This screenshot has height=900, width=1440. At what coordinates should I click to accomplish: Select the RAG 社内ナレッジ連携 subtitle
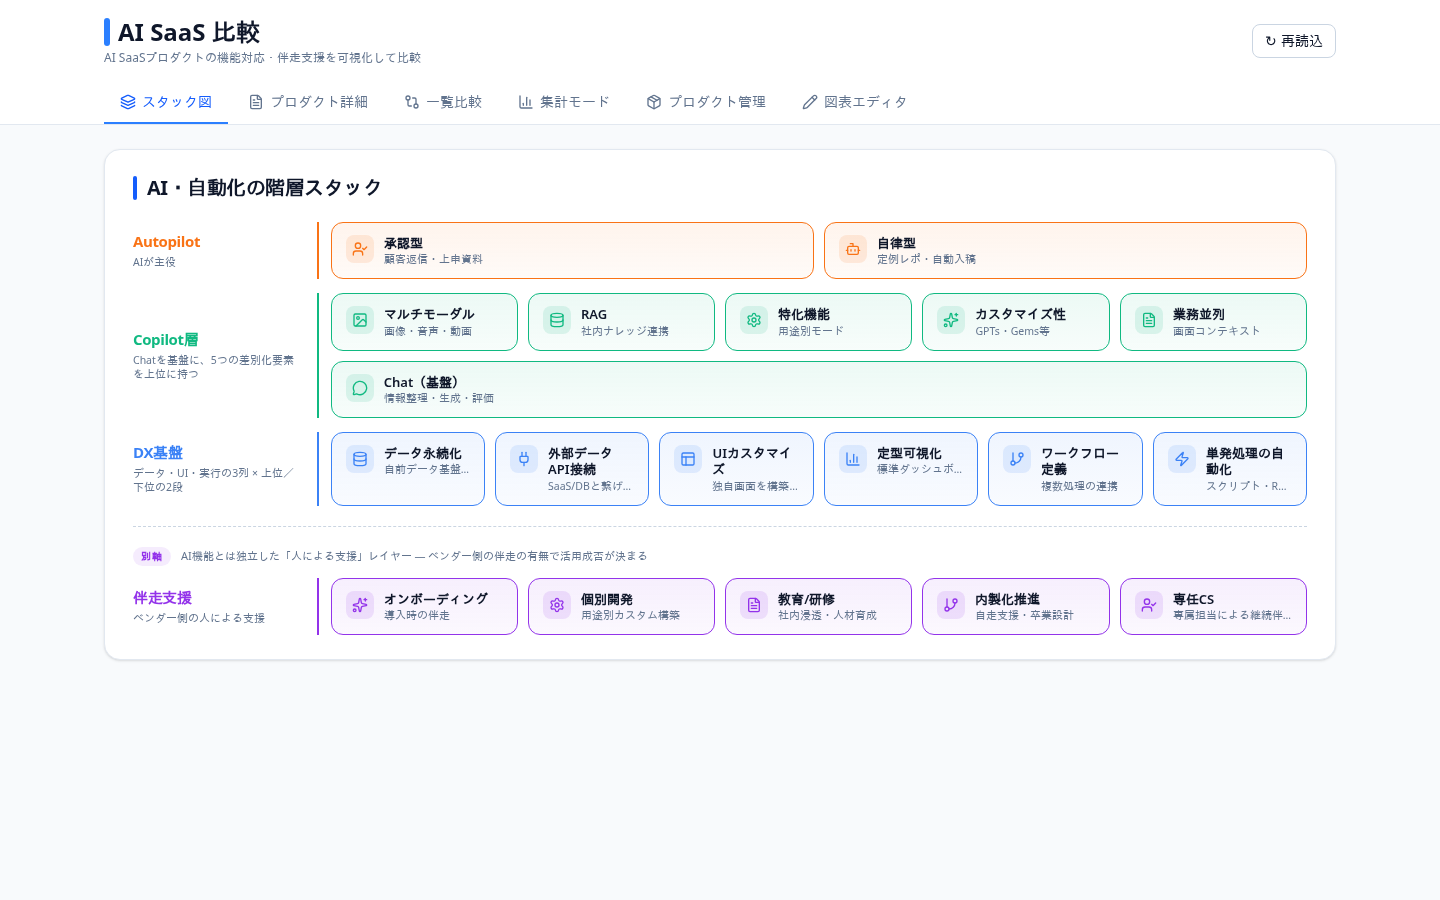(x=625, y=331)
